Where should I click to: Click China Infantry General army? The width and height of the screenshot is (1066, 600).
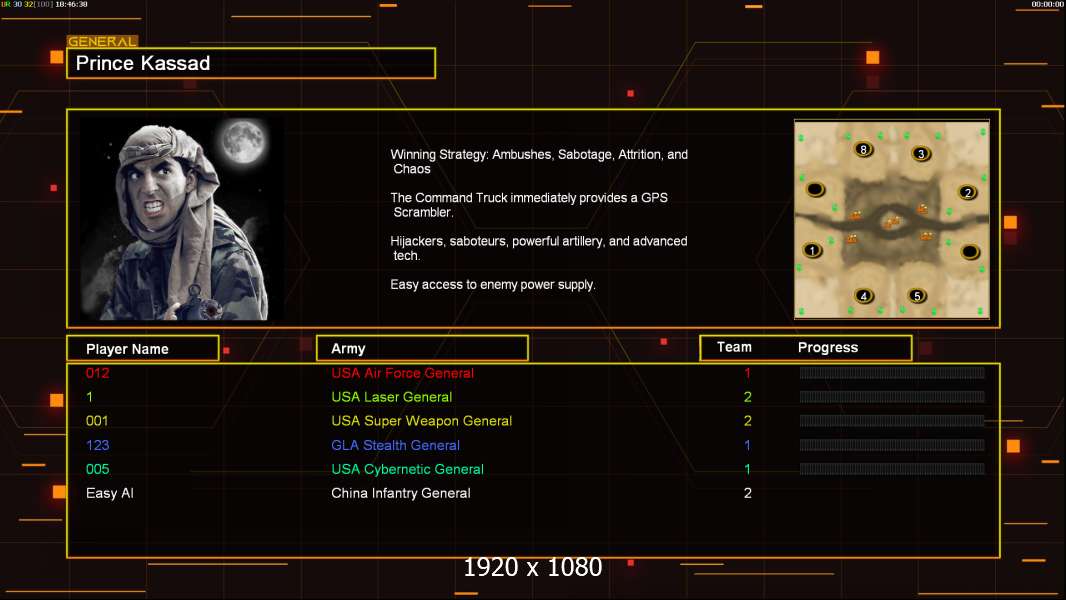(400, 493)
